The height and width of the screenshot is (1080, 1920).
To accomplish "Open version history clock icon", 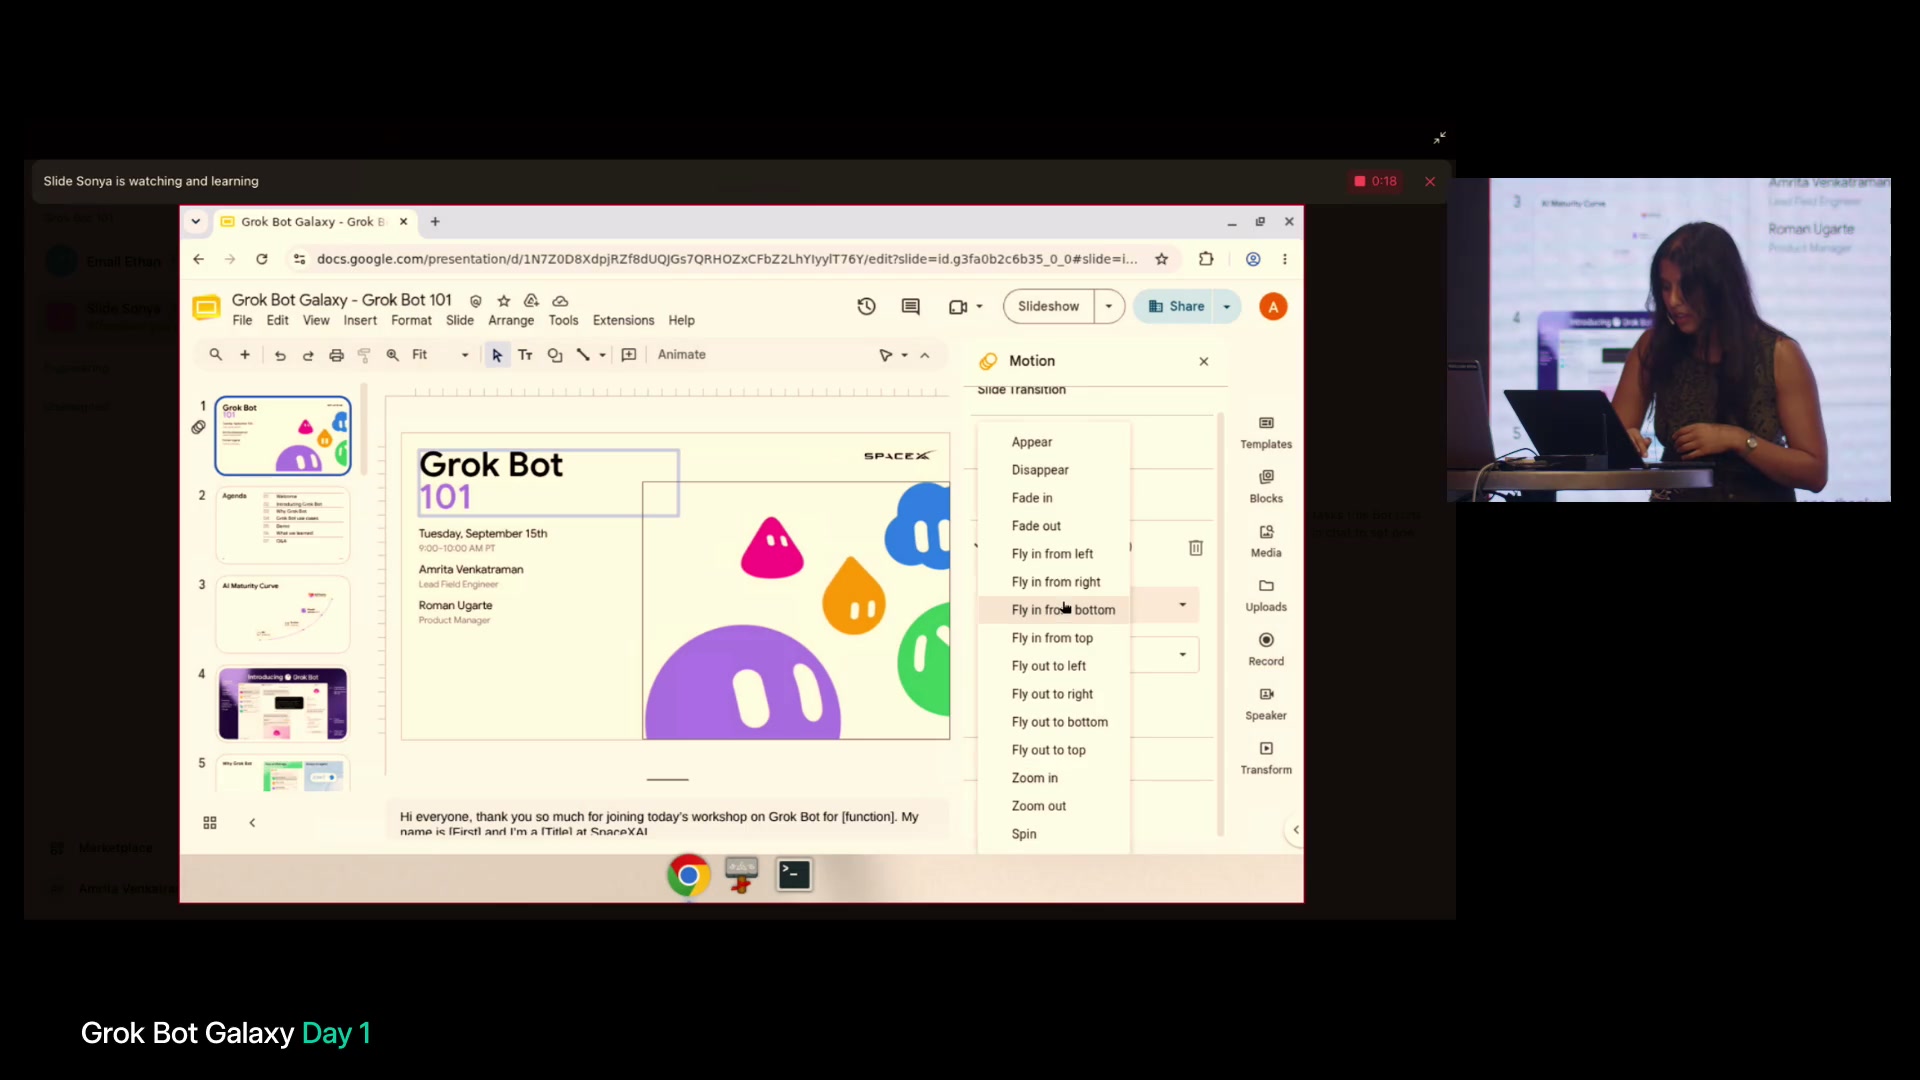I will pyautogui.click(x=867, y=307).
